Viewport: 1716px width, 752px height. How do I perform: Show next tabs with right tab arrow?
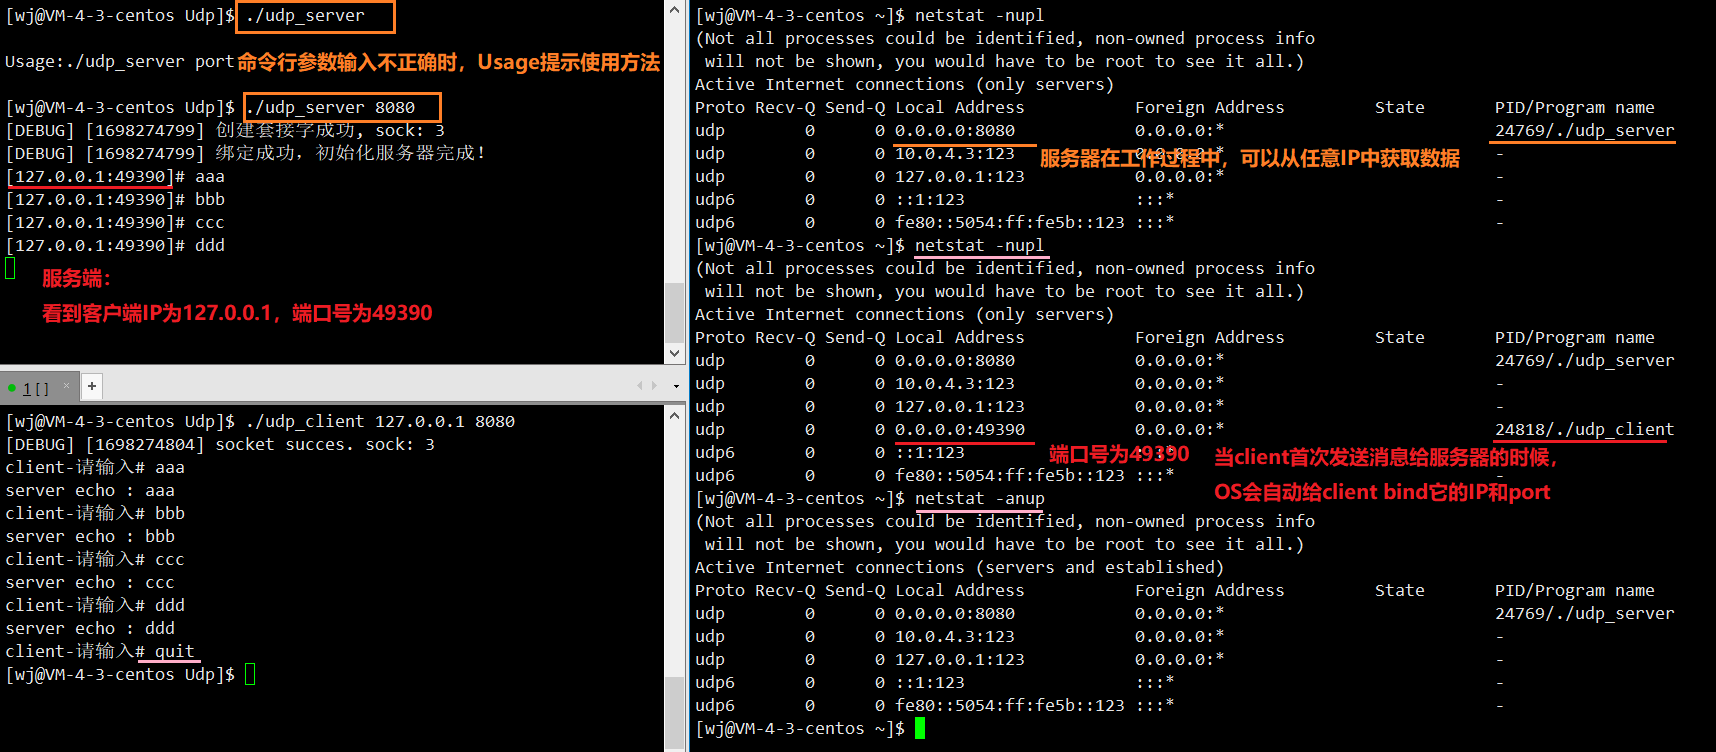(x=654, y=386)
